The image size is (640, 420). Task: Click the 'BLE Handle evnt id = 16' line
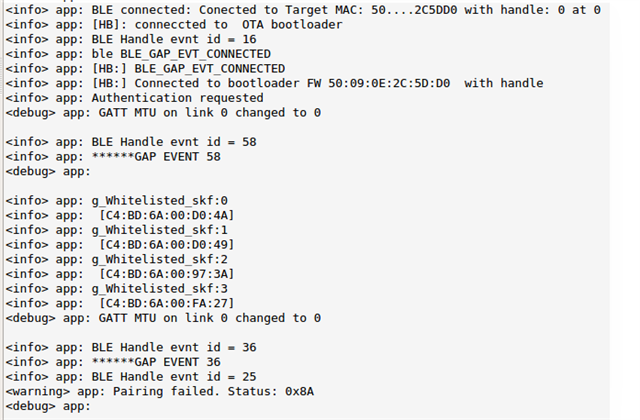click(131, 39)
